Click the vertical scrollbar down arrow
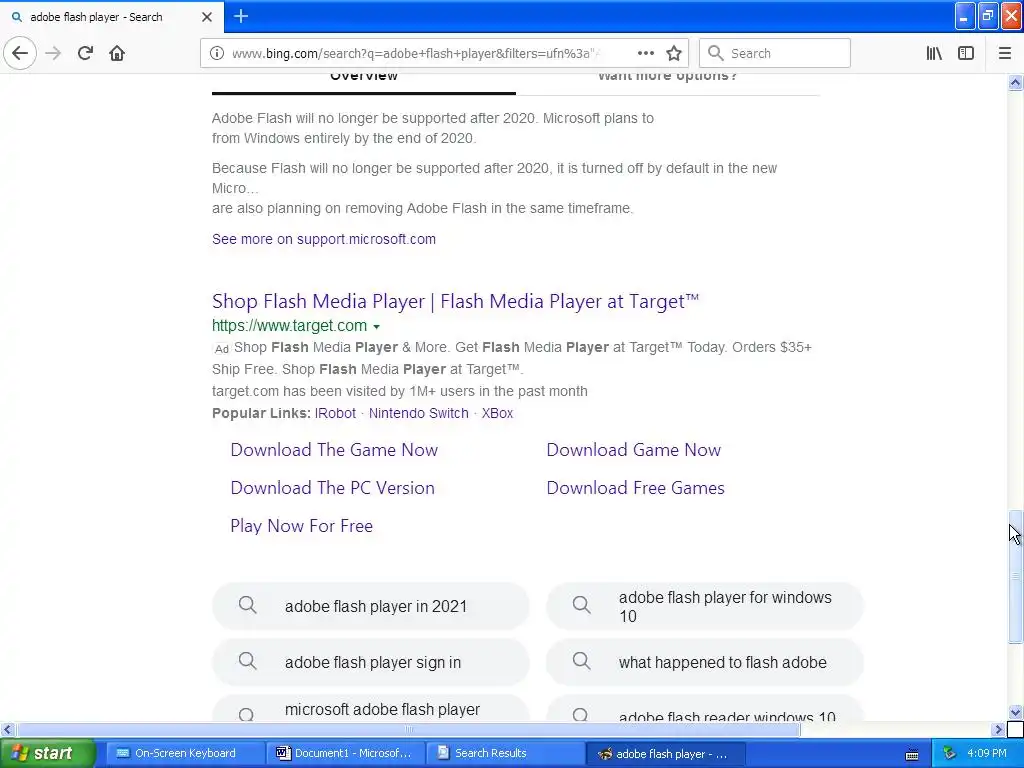Viewport: 1024px width, 768px height. (x=1015, y=712)
